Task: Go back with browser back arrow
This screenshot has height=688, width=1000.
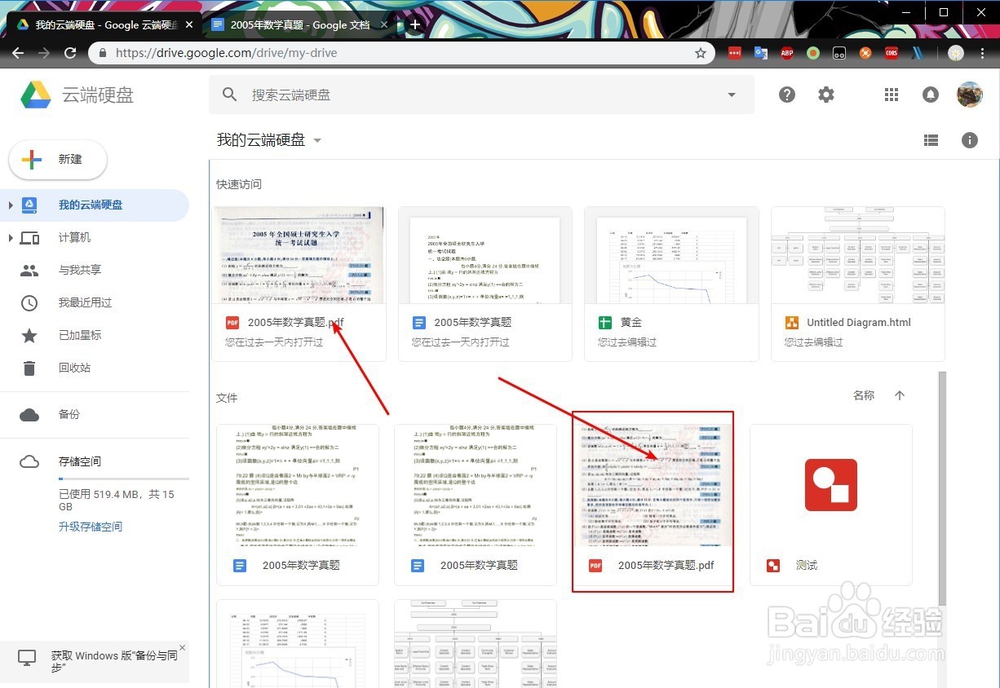Action: tap(18, 53)
